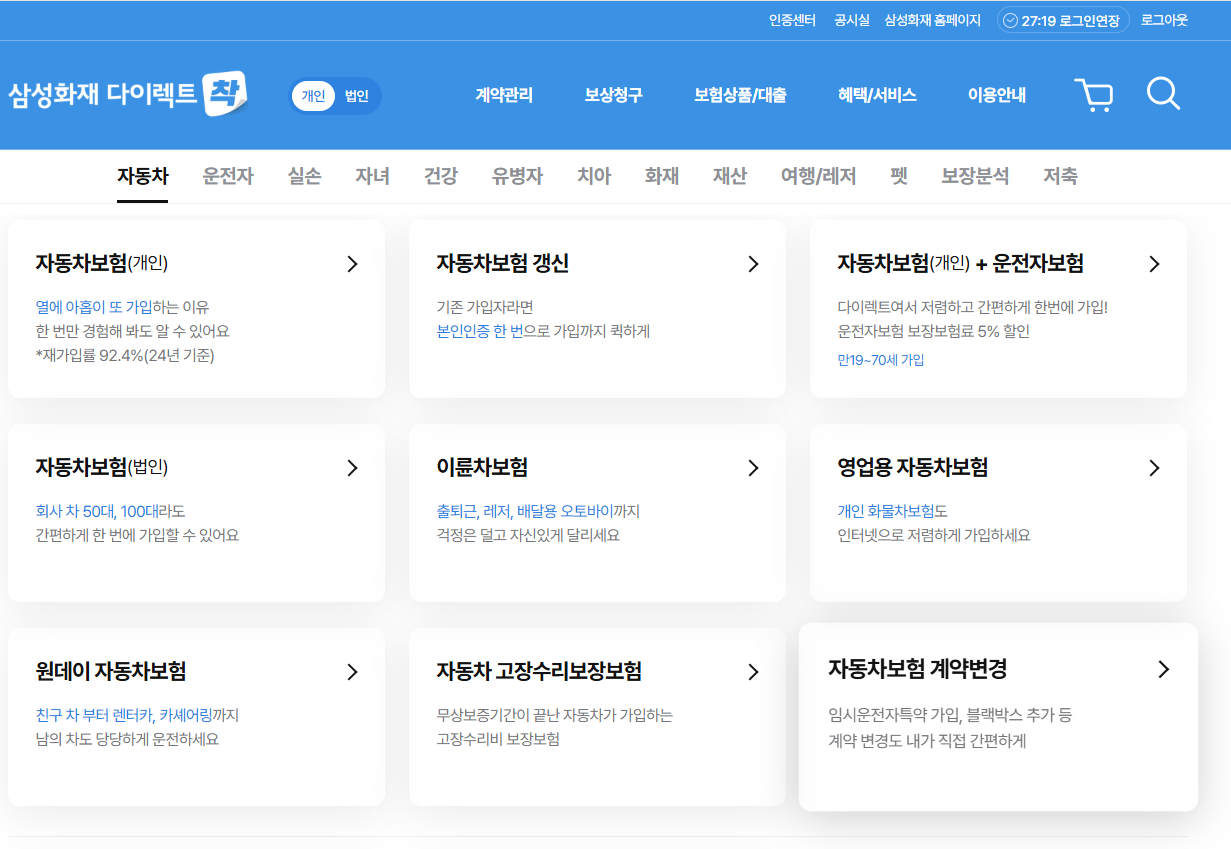Open 자동차보험(법인) card arrow
Screen dimensions: 1231x849
click(352, 468)
